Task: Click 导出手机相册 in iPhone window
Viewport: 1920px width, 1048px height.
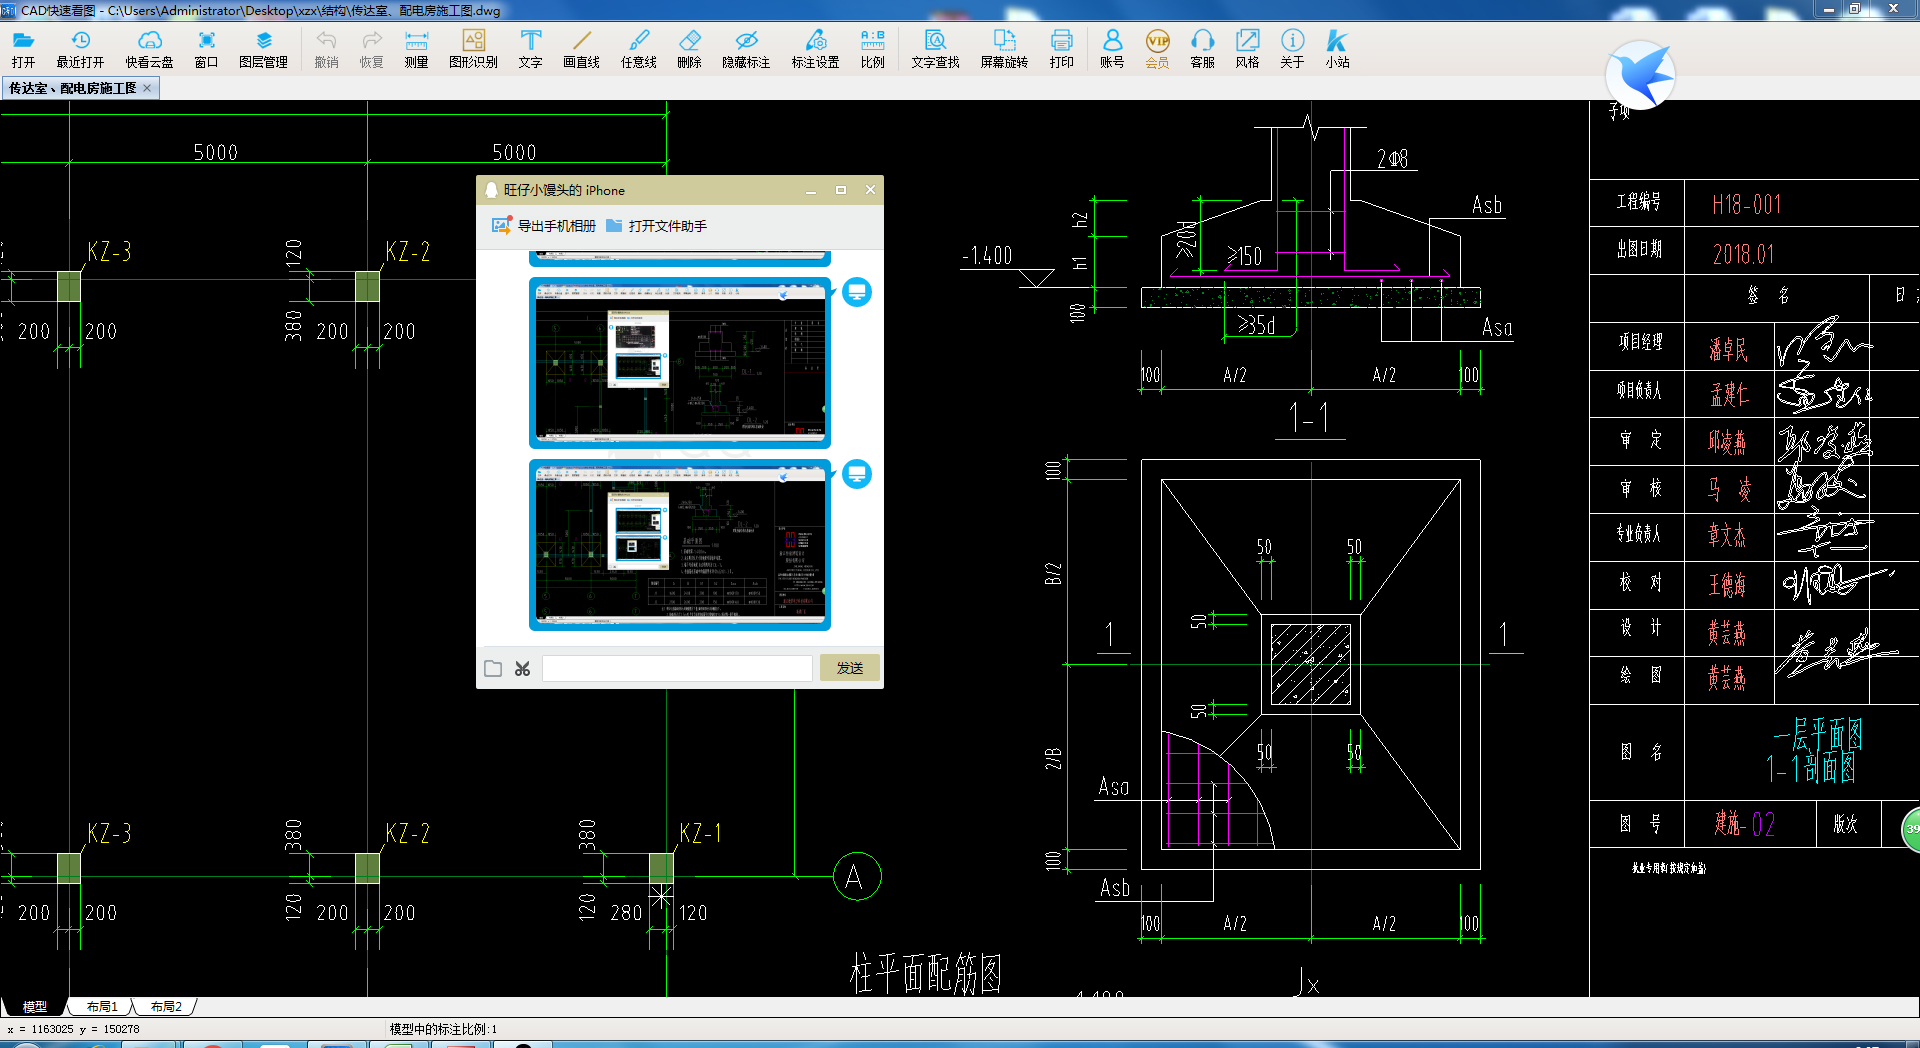Action: (x=543, y=226)
